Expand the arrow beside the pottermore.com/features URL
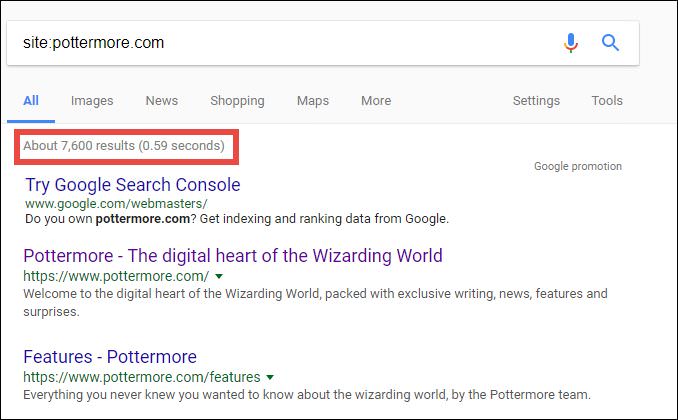Image resolution: width=678 pixels, height=420 pixels. (269, 378)
